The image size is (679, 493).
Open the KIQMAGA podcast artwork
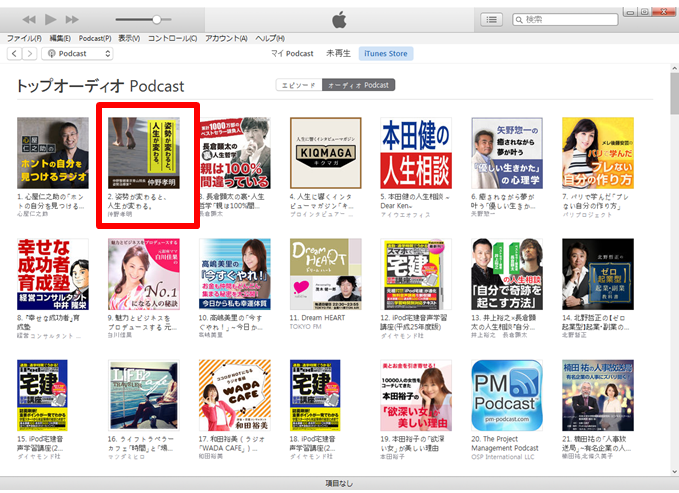[326, 153]
